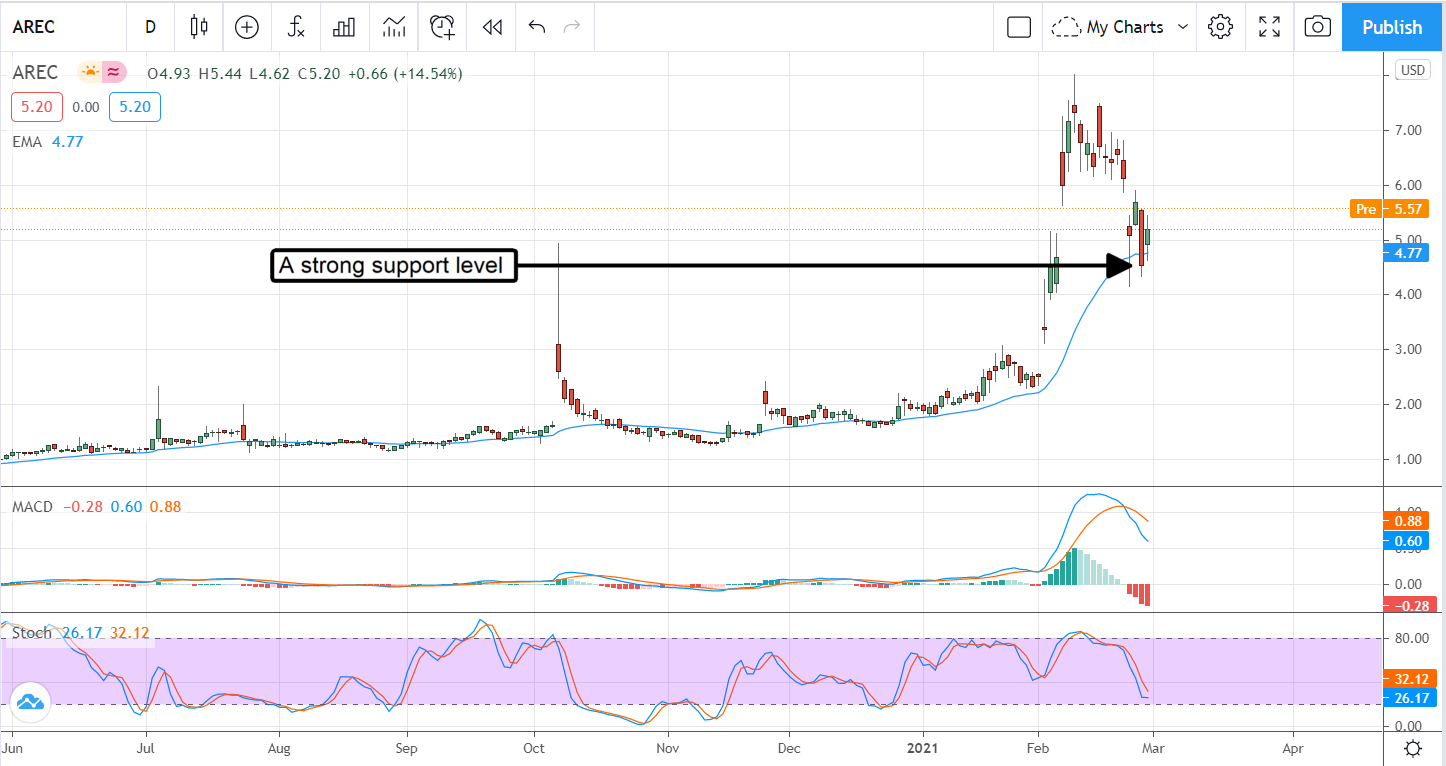Screen dimensions: 1446x766
Task: Click the Publish button
Action: pos(1392,27)
